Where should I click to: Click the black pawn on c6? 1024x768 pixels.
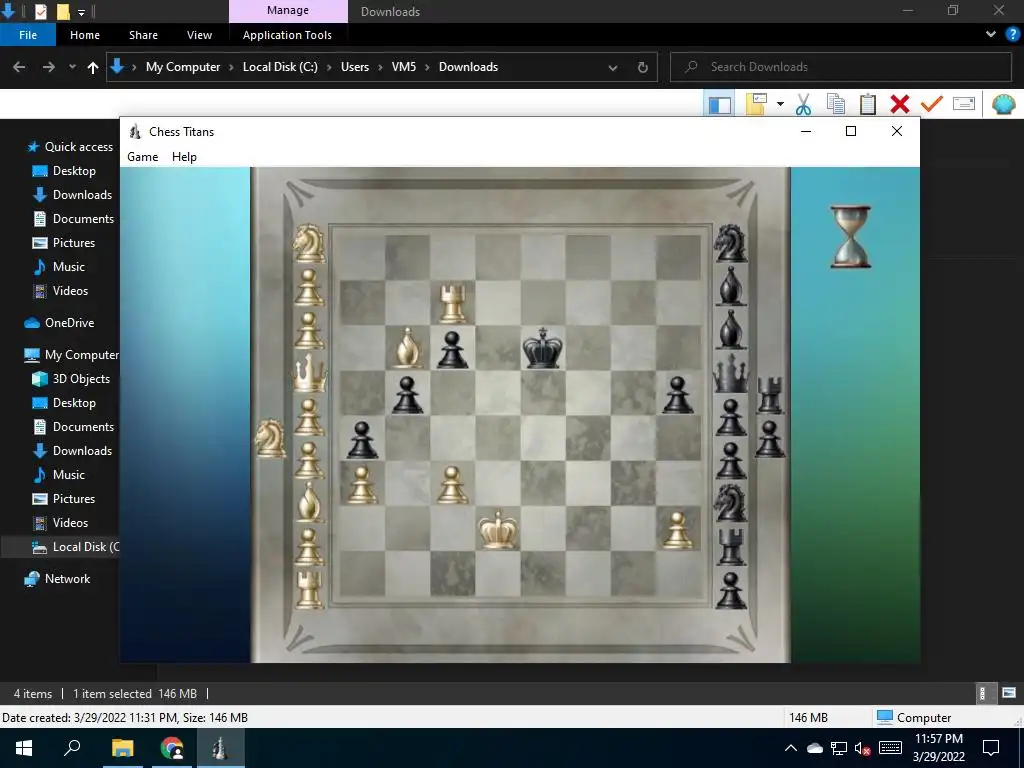[x=453, y=349]
